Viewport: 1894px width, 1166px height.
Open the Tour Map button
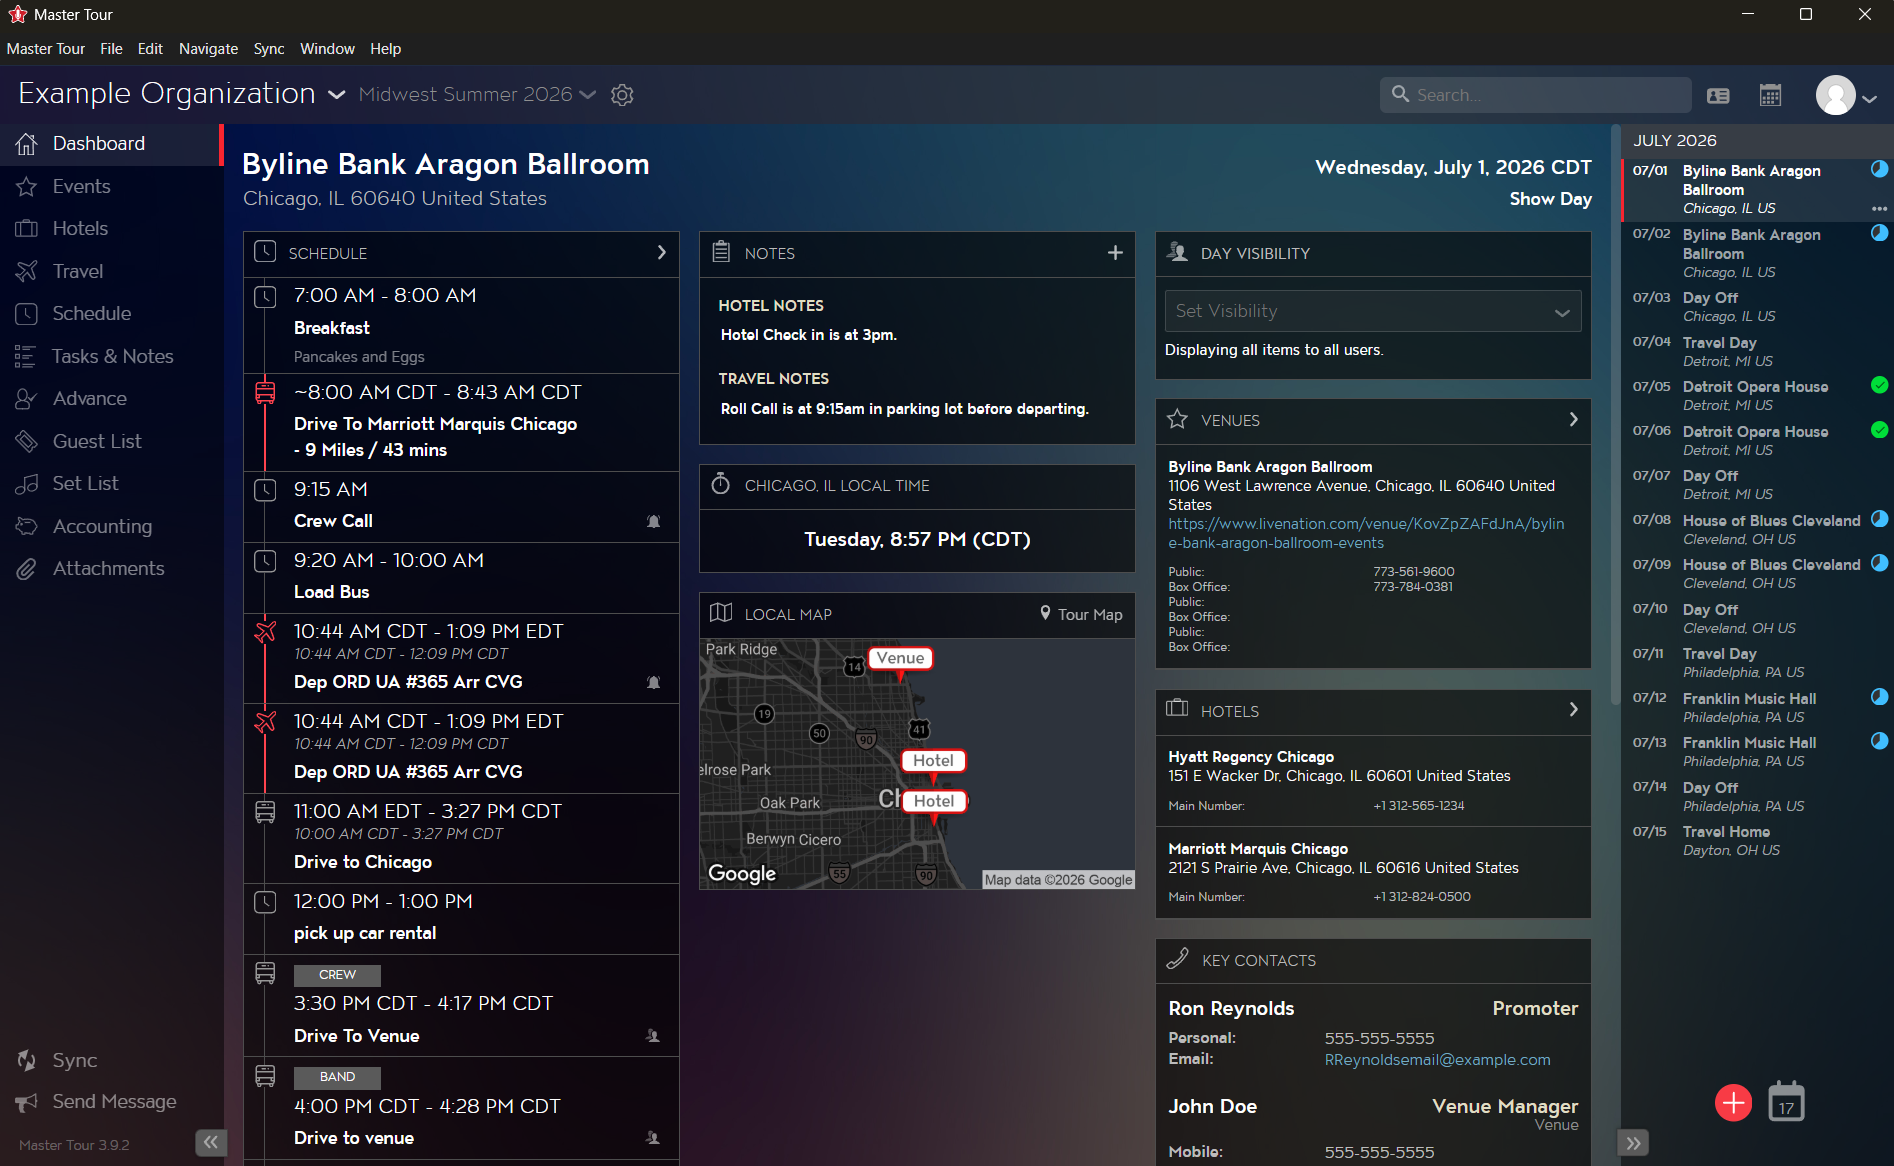point(1081,614)
